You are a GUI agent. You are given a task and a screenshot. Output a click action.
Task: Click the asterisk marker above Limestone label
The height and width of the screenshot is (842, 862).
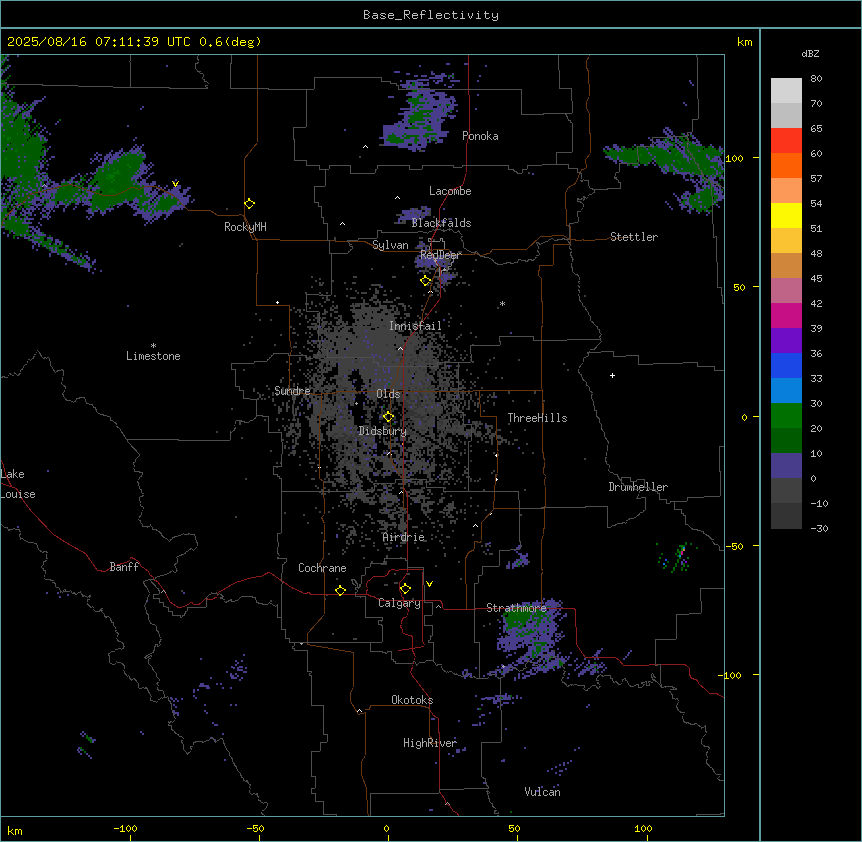(153, 346)
